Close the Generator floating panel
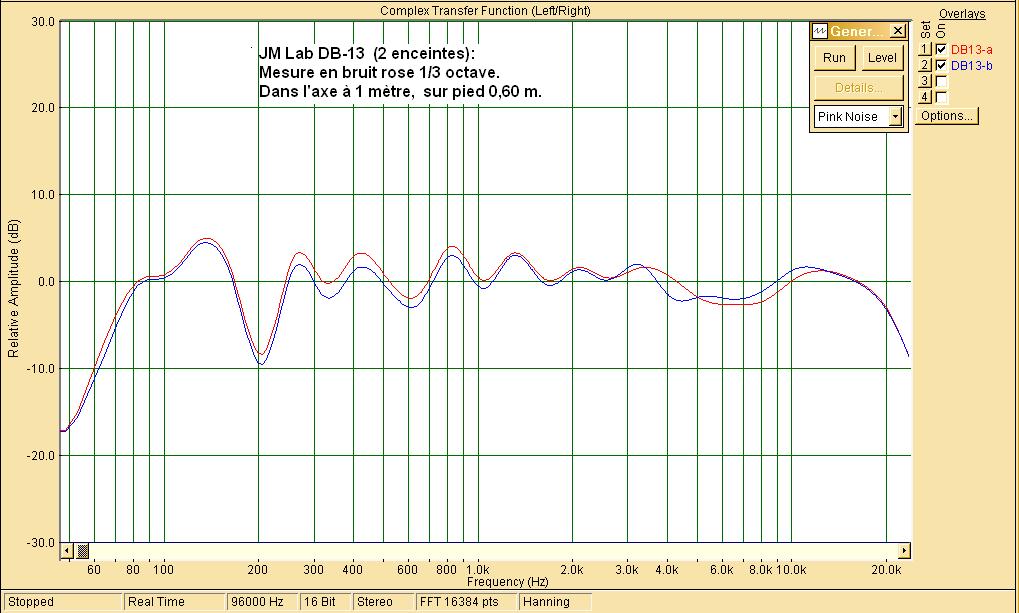 point(897,31)
